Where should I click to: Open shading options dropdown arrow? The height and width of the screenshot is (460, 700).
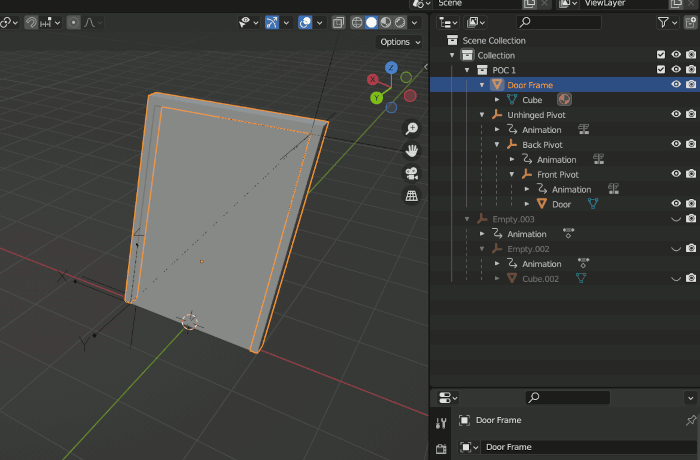click(x=414, y=22)
